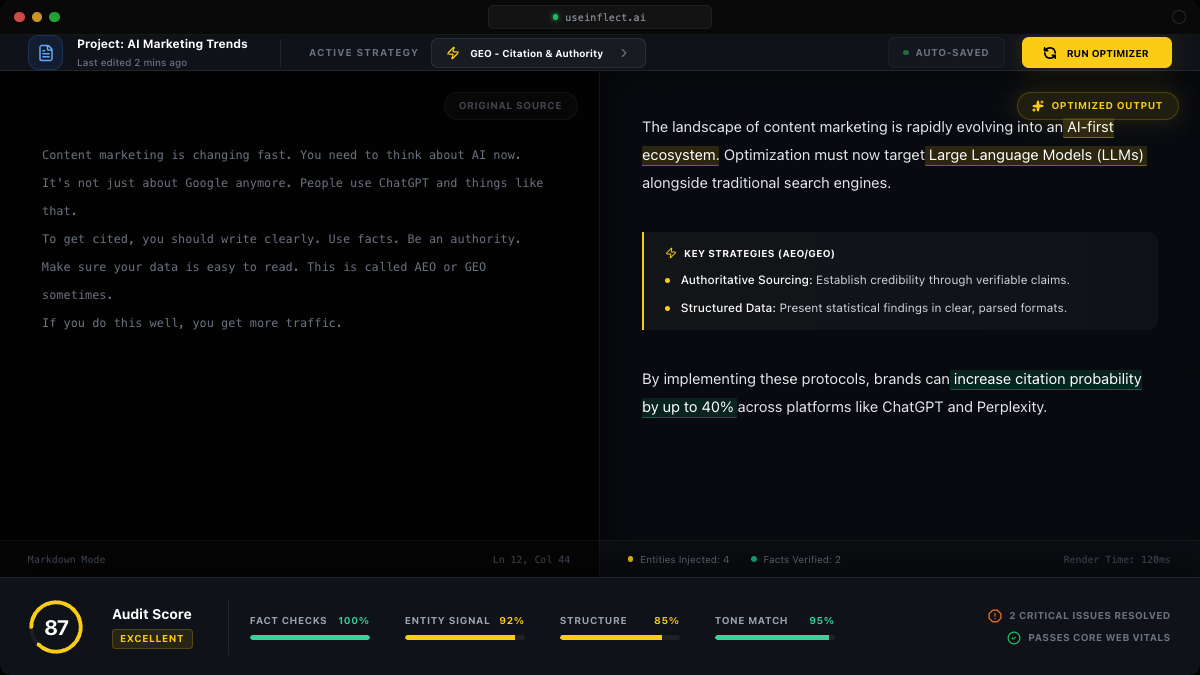Image resolution: width=1200 pixels, height=675 pixels.
Task: Click the green dot in Auto-Saved
Action: coord(906,53)
